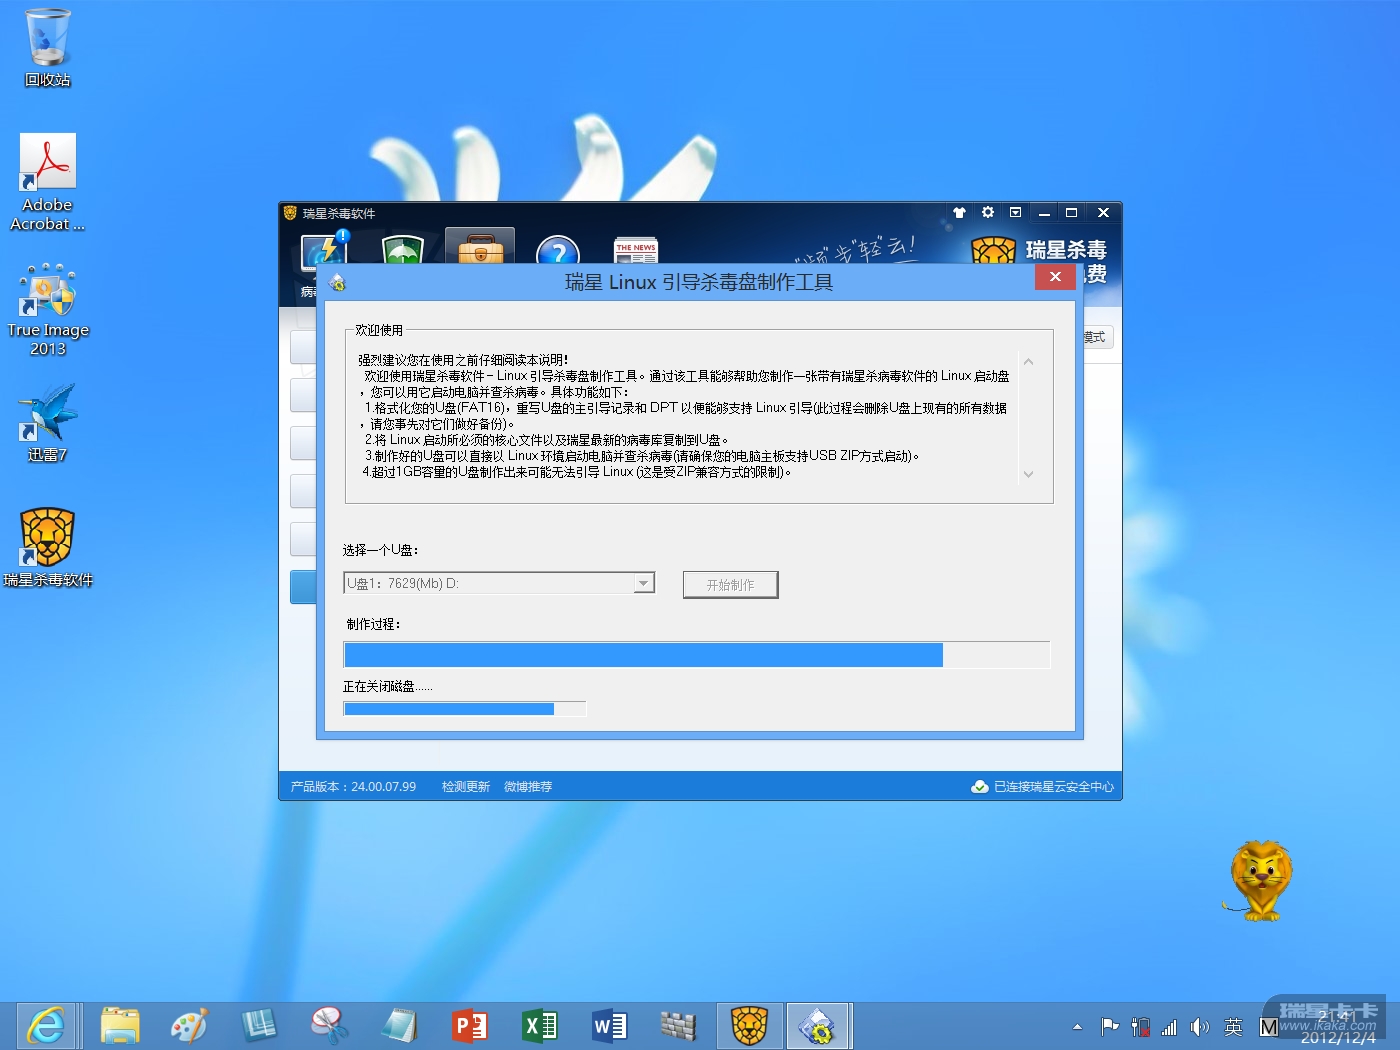This screenshot has height=1050, width=1400.
Task: Click the Linux tool dialog title icon
Action: pyautogui.click(x=338, y=283)
